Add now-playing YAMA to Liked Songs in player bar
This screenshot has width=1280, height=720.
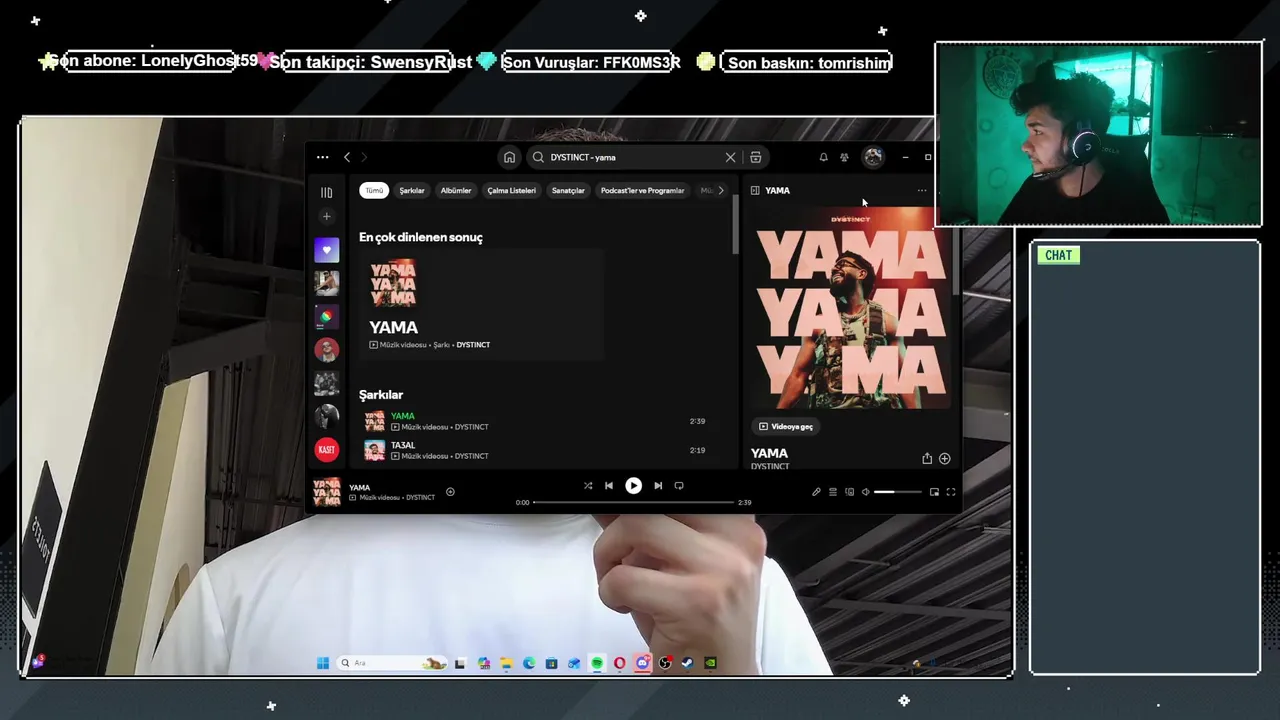(450, 492)
